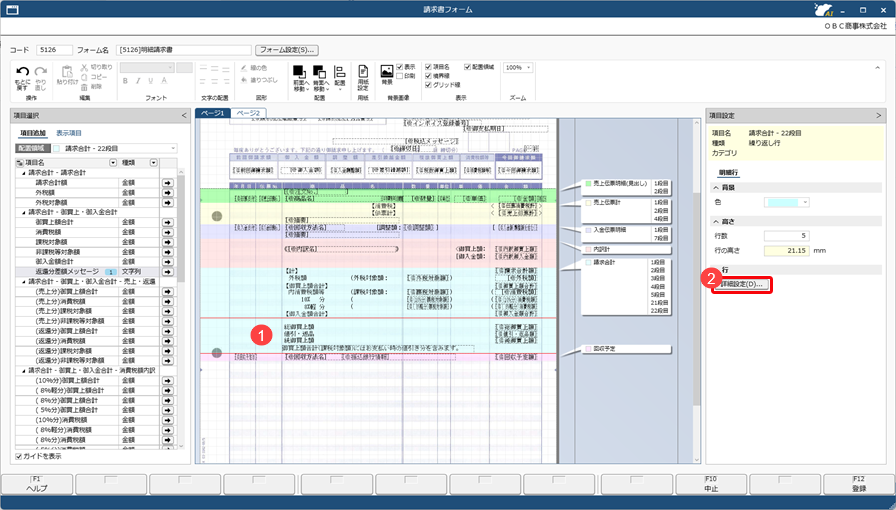Toggle the グリッド線 display checkbox
This screenshot has width=896, height=510.
tap(428, 85)
